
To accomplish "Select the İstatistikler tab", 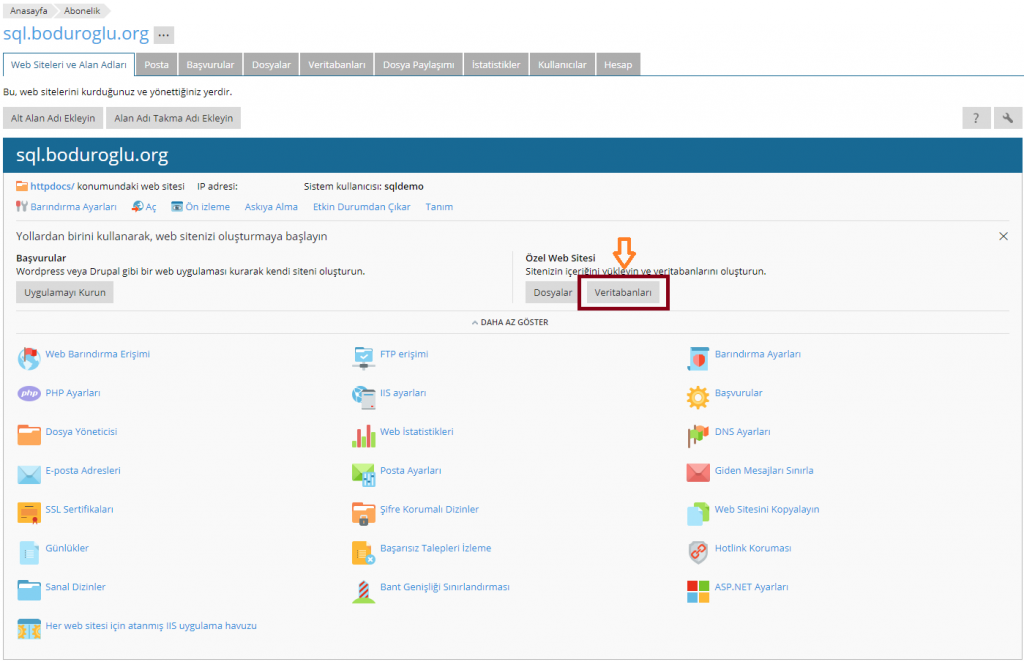I will click(x=496, y=65).
